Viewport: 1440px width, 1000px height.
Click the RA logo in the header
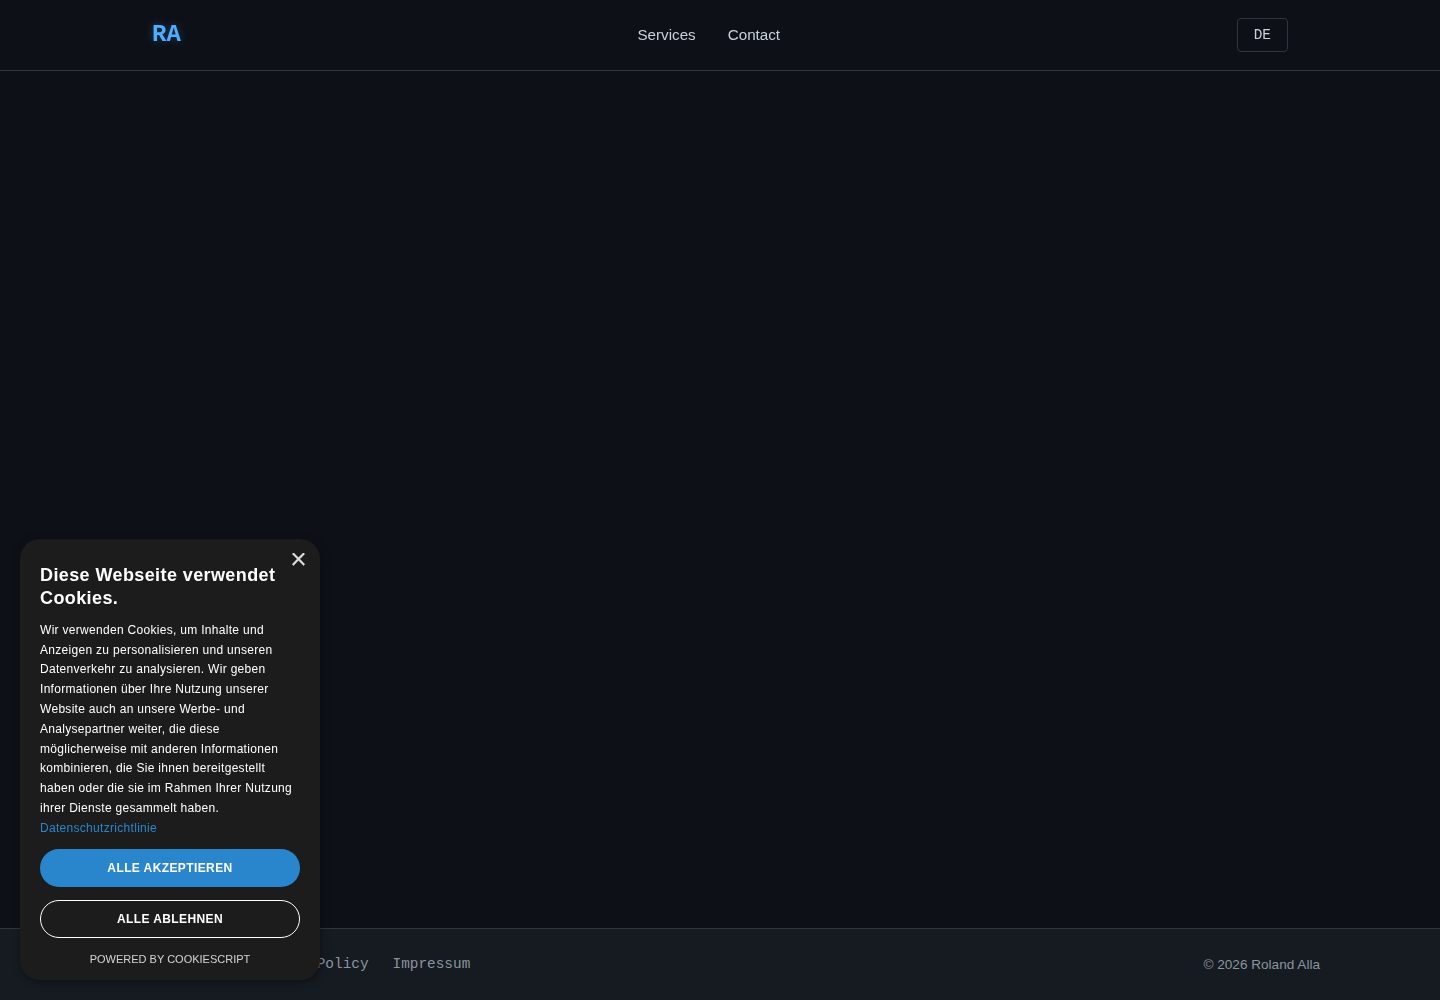point(166,34)
